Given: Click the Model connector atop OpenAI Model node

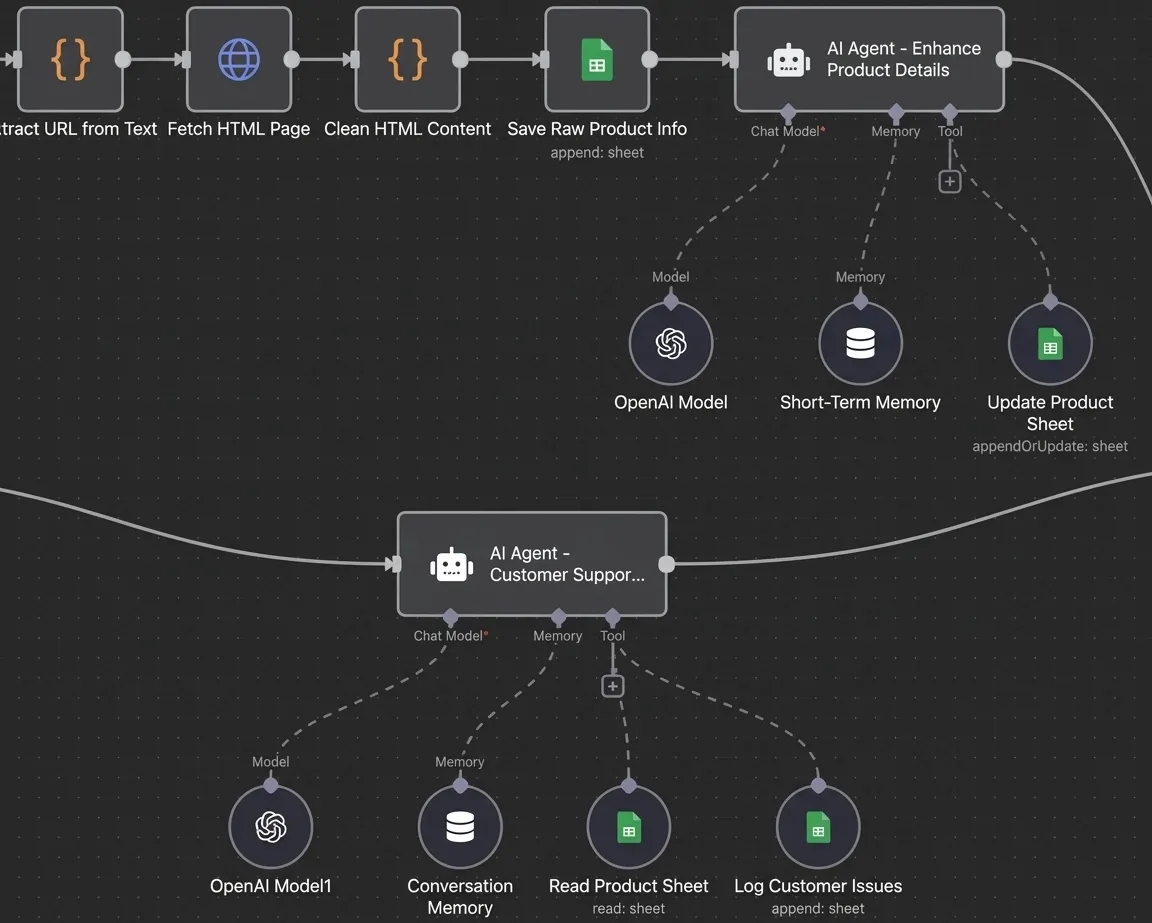Looking at the screenshot, I should (671, 301).
